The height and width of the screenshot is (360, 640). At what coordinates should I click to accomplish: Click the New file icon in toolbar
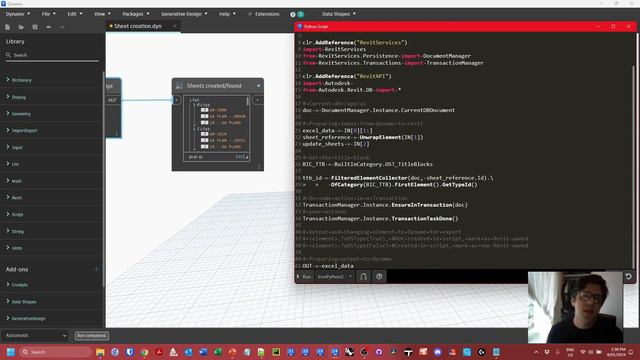(7, 27)
